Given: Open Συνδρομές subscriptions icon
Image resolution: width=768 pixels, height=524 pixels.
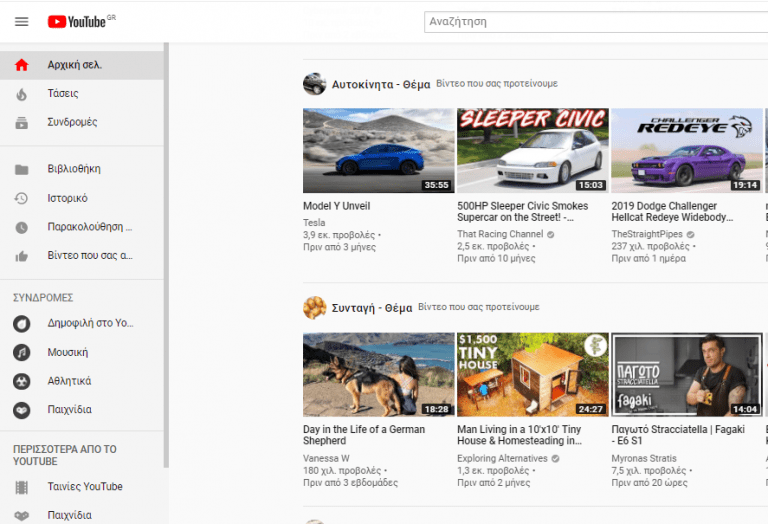Looking at the screenshot, I should (21, 123).
